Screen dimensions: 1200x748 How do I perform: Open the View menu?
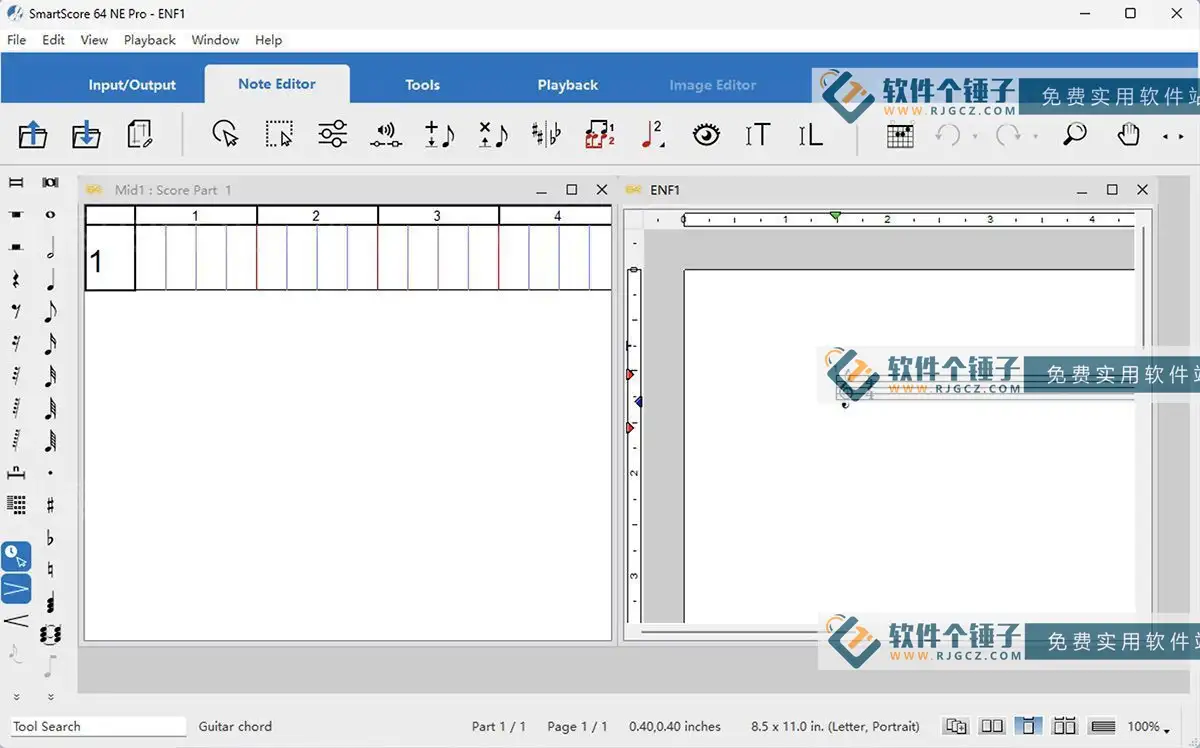click(x=94, y=40)
